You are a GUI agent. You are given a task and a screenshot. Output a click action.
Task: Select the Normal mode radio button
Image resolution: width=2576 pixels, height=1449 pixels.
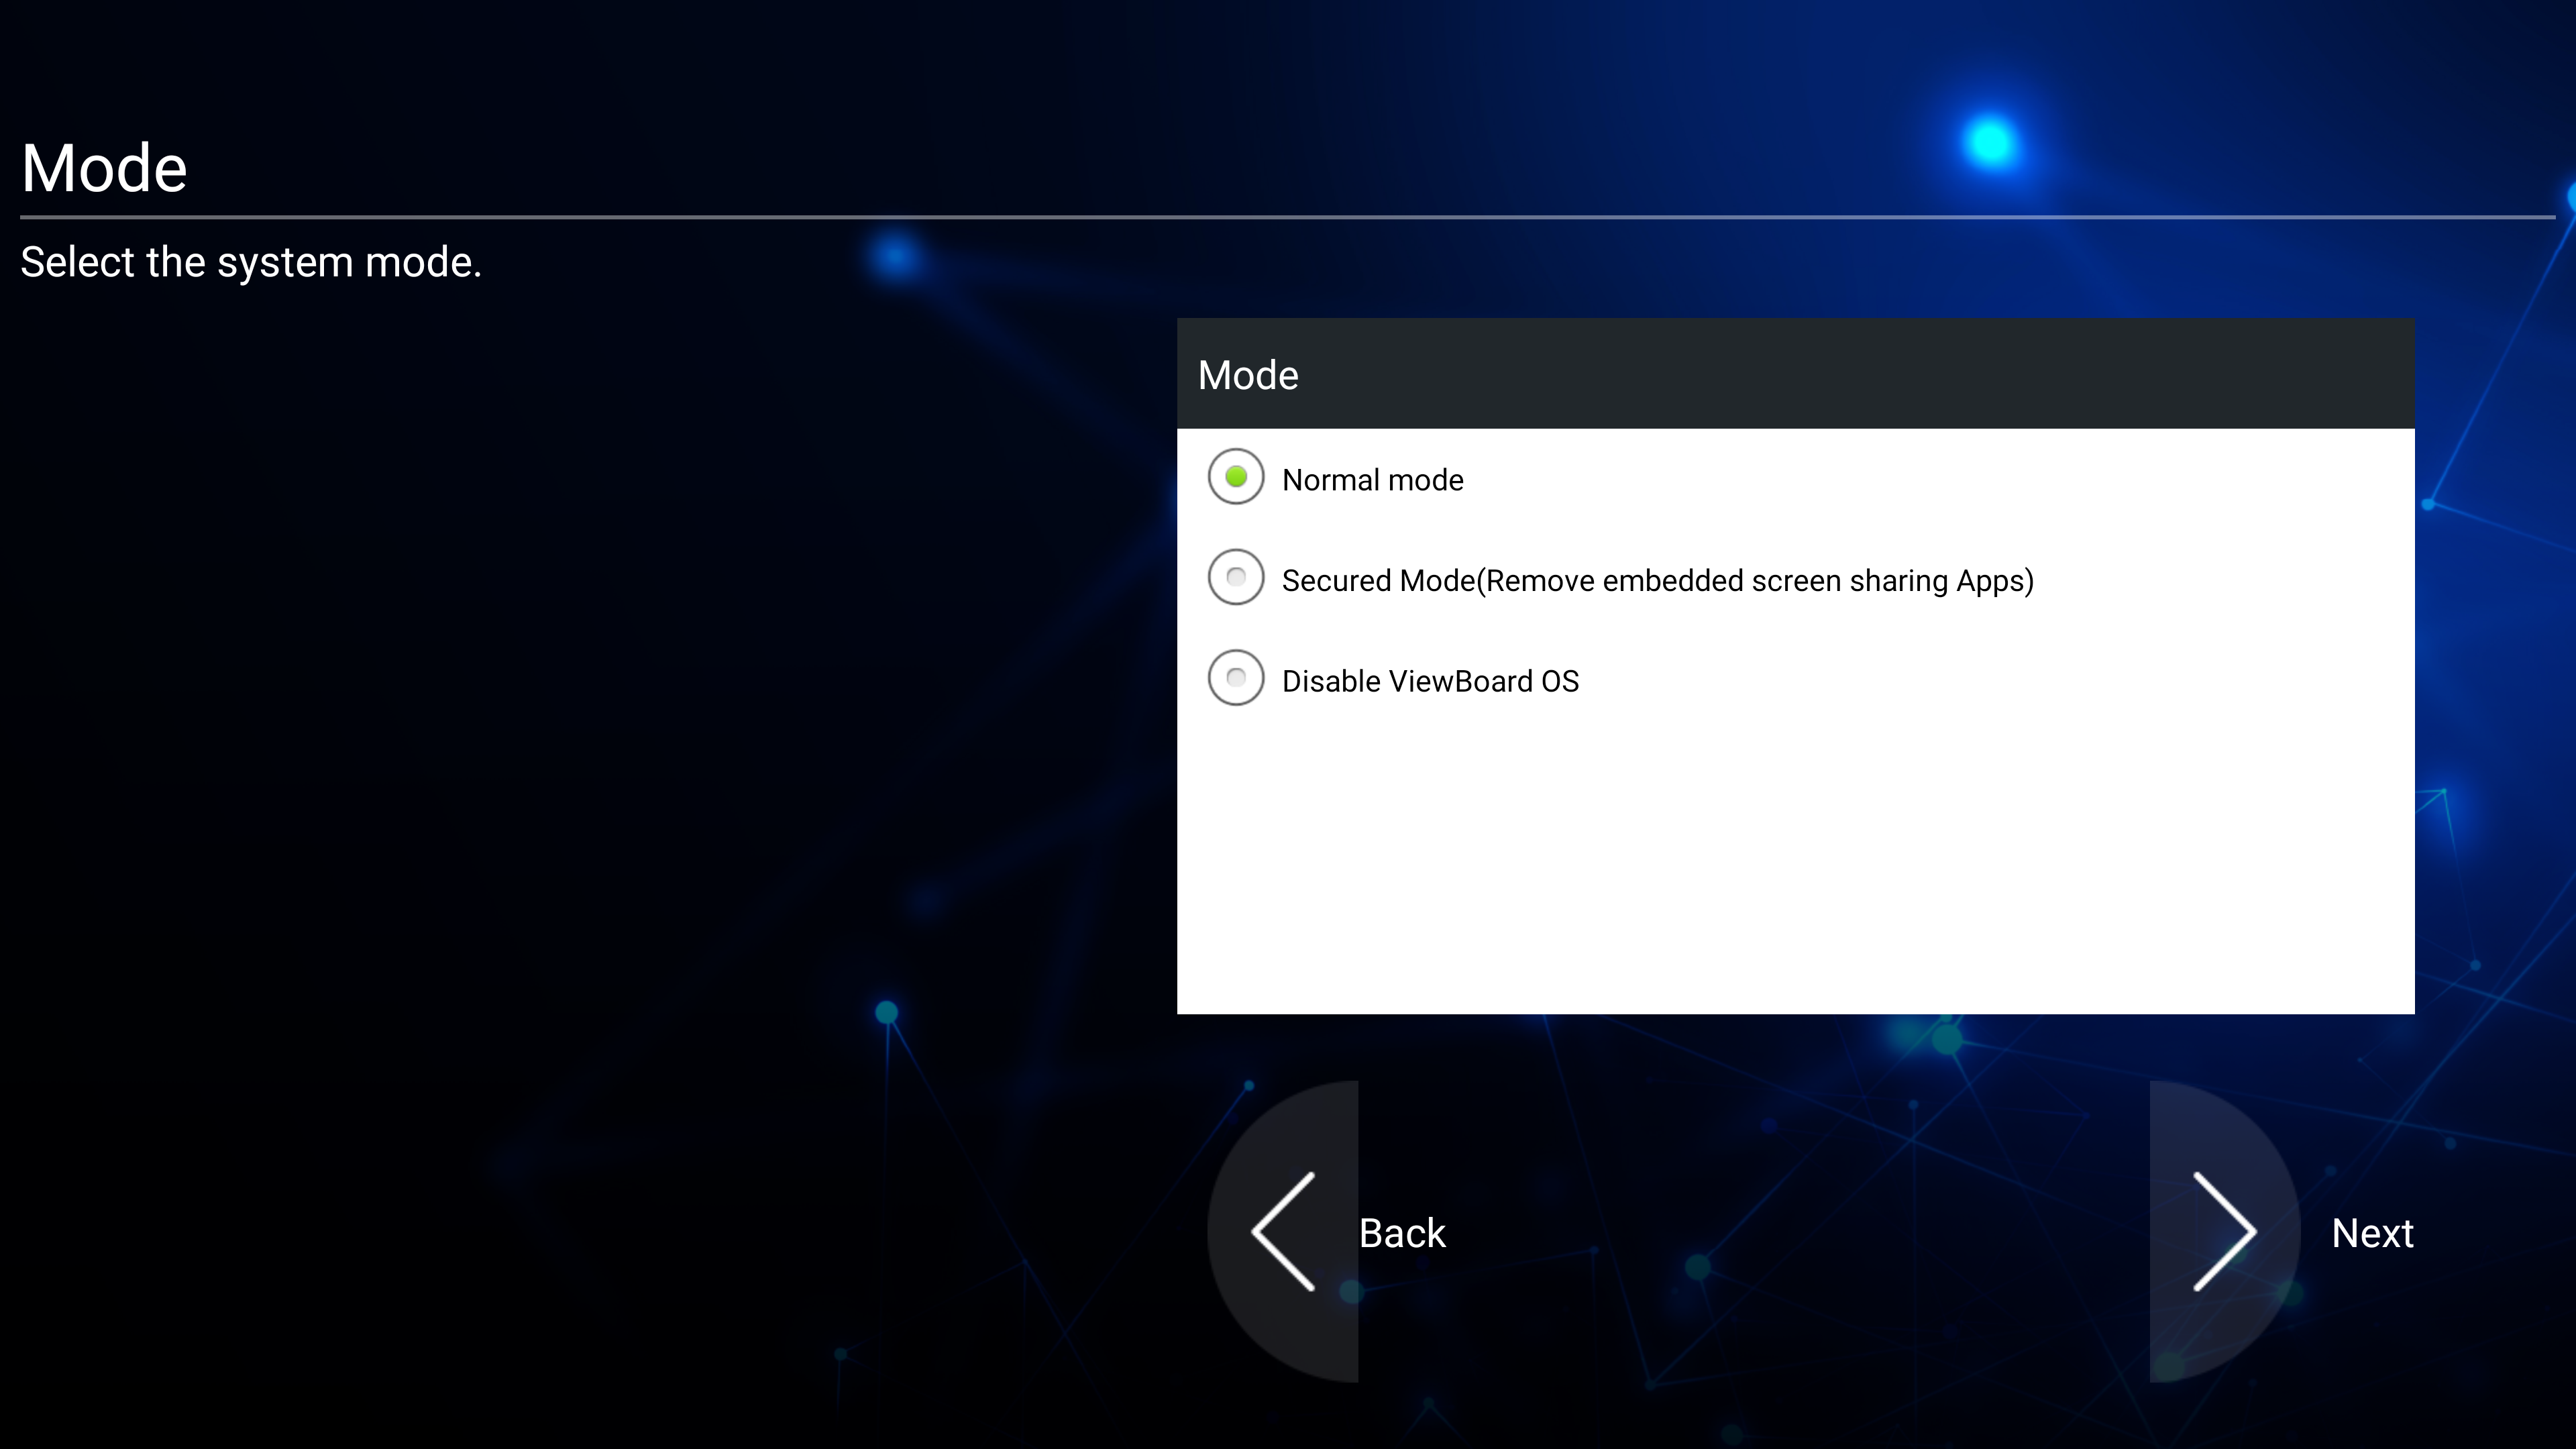[x=1236, y=477]
